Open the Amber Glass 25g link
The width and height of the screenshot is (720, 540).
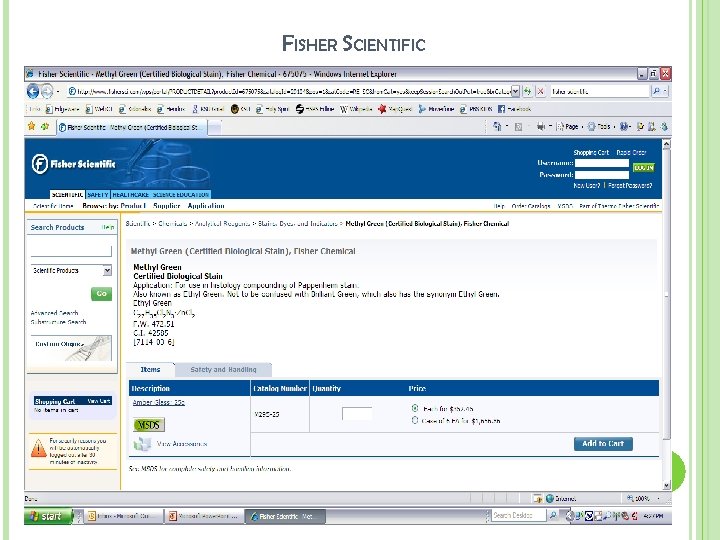(x=158, y=403)
